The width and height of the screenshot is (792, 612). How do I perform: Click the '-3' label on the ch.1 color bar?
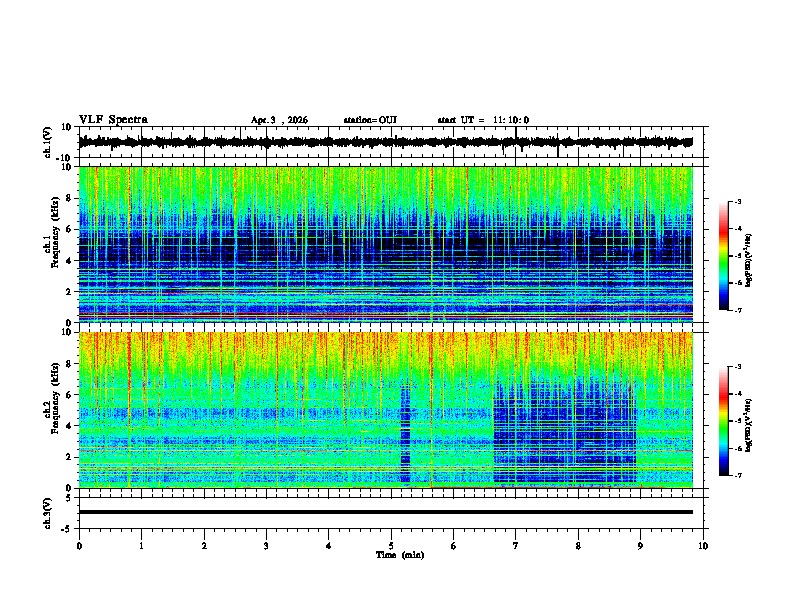[x=738, y=201]
